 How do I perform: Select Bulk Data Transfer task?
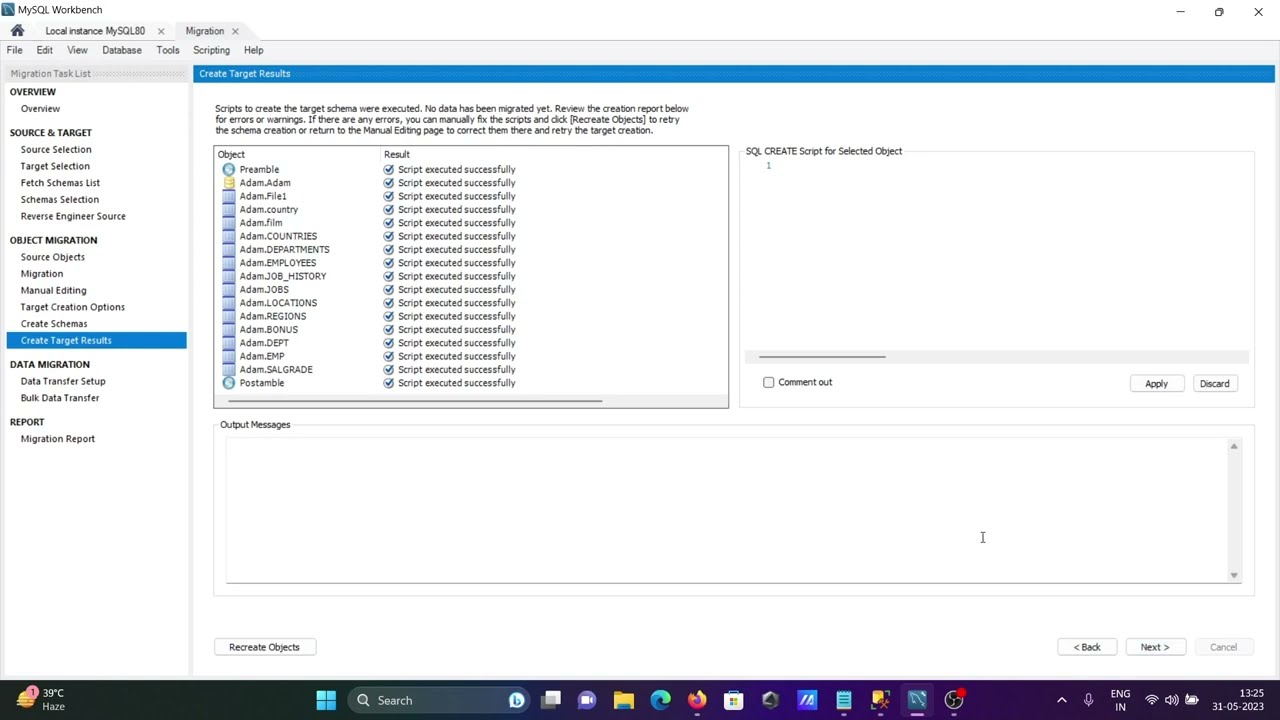60,398
